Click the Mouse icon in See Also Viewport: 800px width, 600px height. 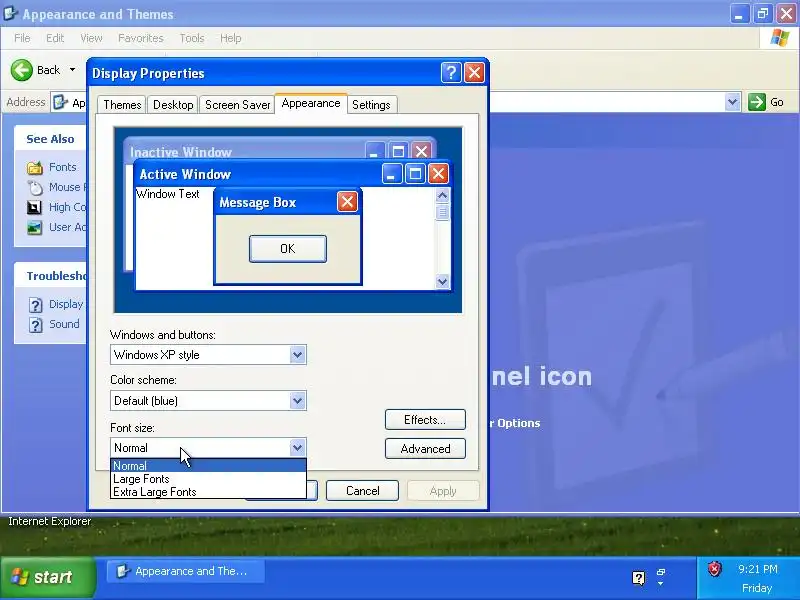pyautogui.click(x=35, y=187)
